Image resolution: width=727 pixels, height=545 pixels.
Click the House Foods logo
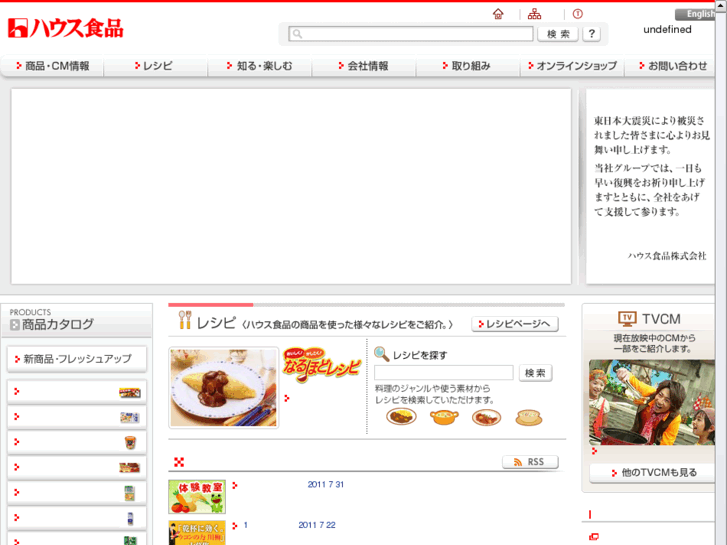tap(66, 28)
